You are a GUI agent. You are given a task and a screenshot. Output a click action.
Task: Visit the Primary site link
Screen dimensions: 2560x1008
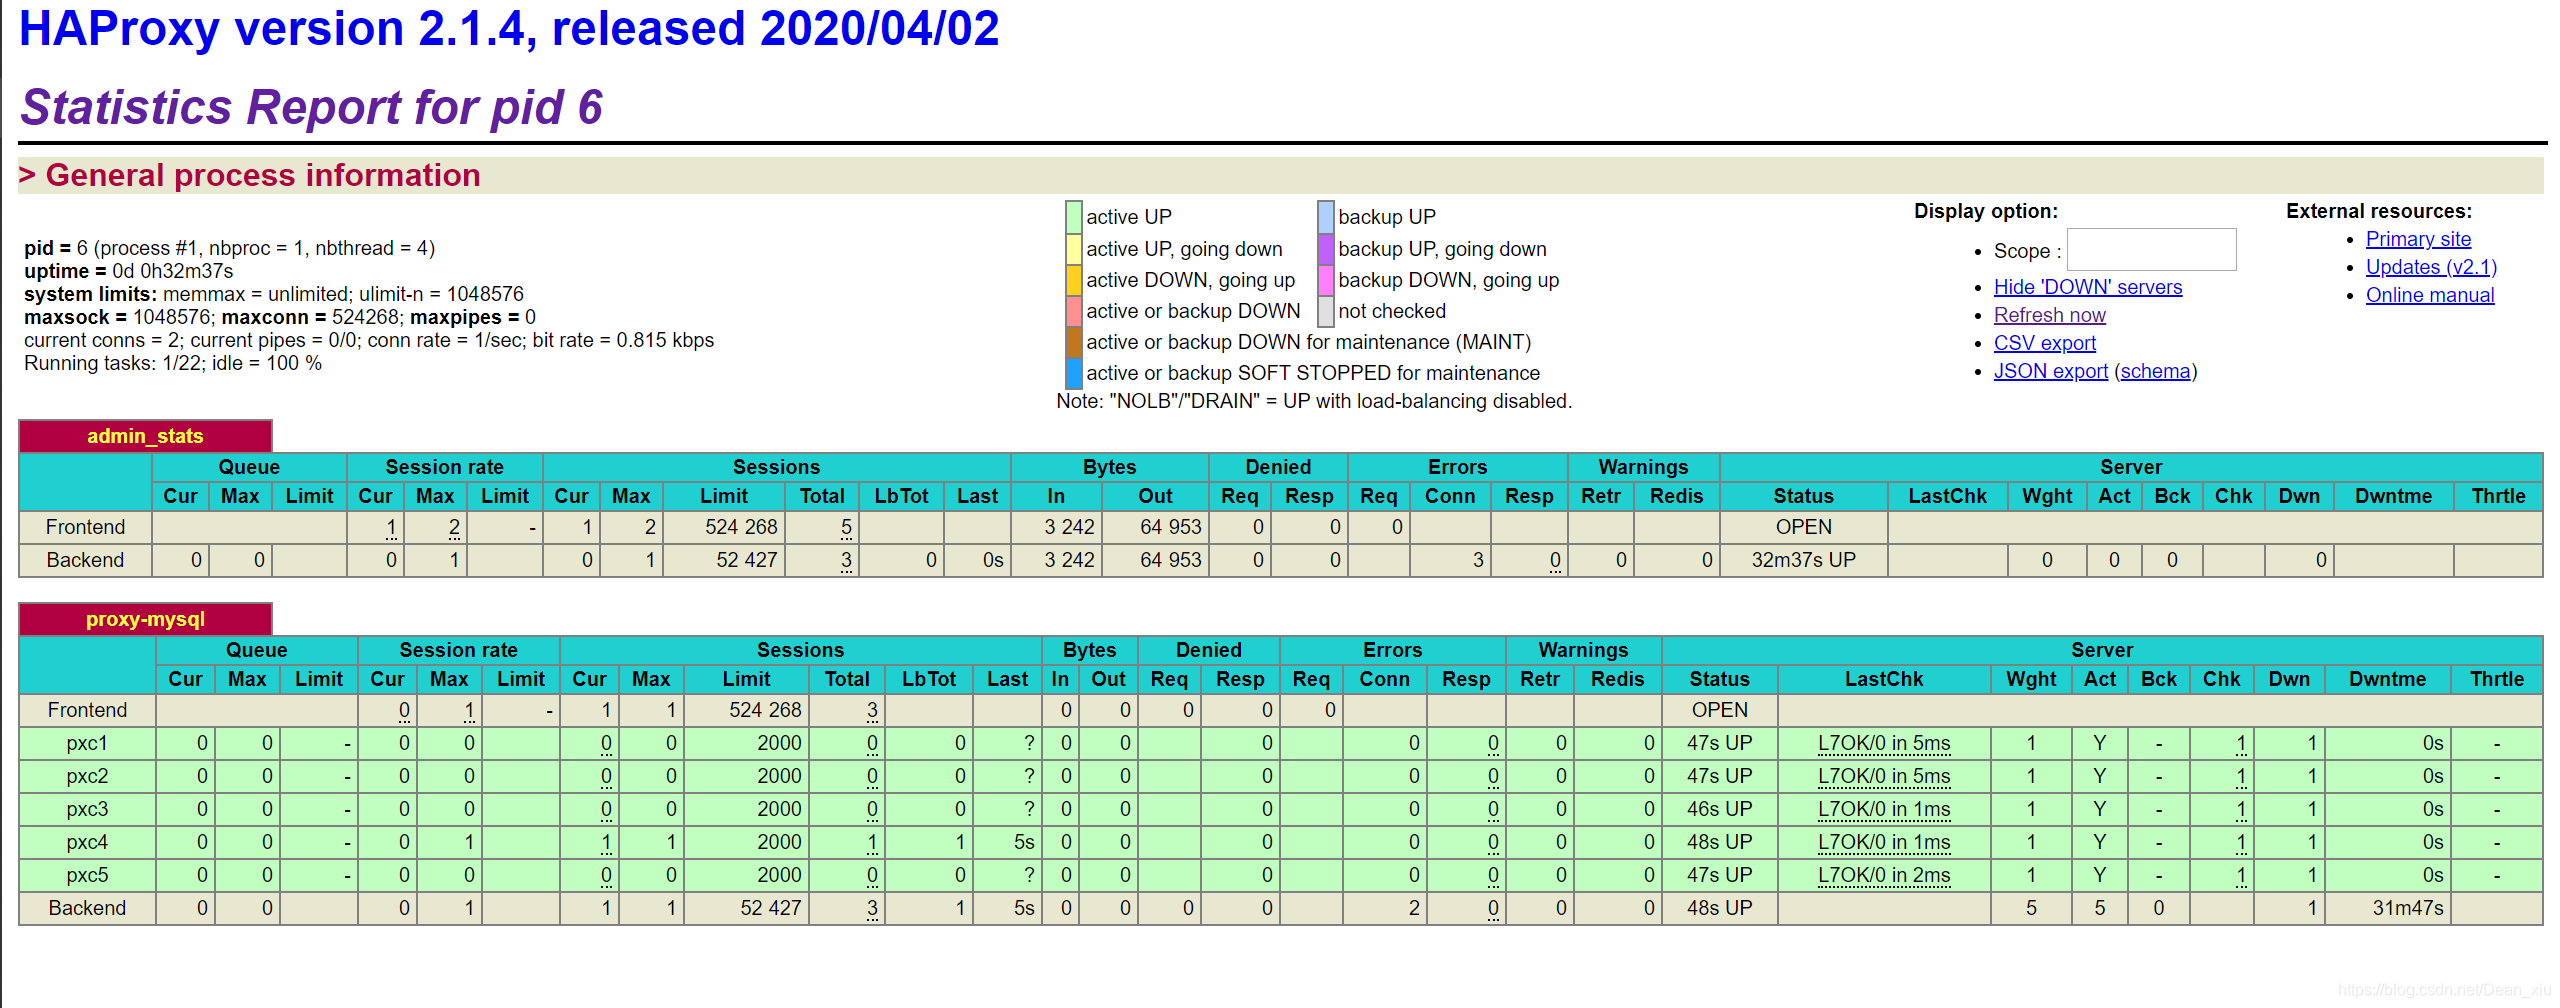click(2417, 239)
